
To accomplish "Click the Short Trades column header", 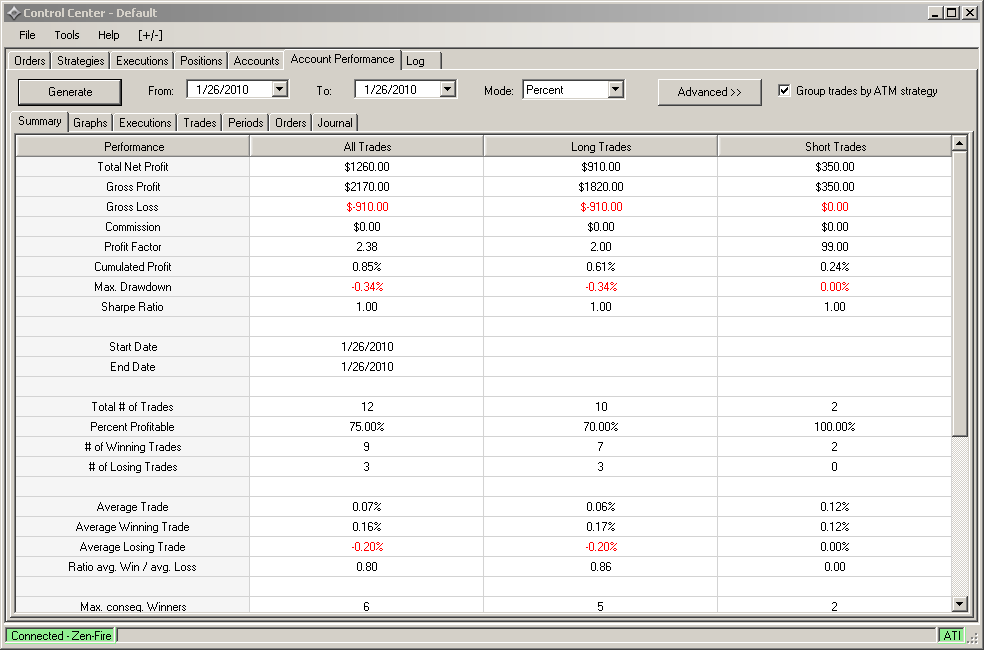I will (835, 147).
